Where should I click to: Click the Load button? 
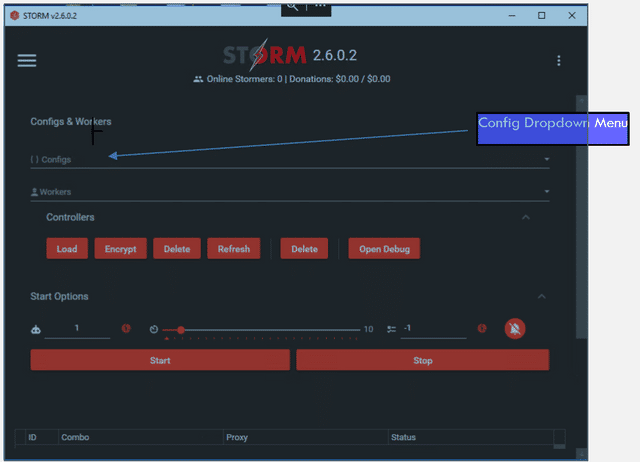pos(67,249)
